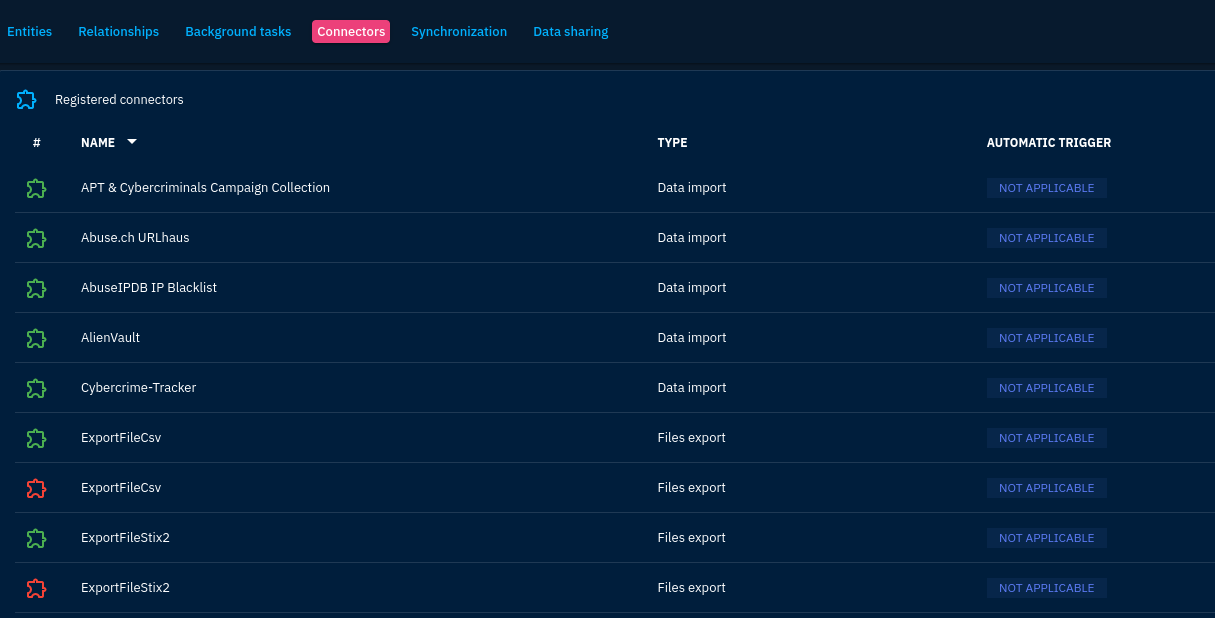Toggle sort arrow next to NAME column
Image resolution: width=1215 pixels, height=618 pixels.
click(x=132, y=142)
